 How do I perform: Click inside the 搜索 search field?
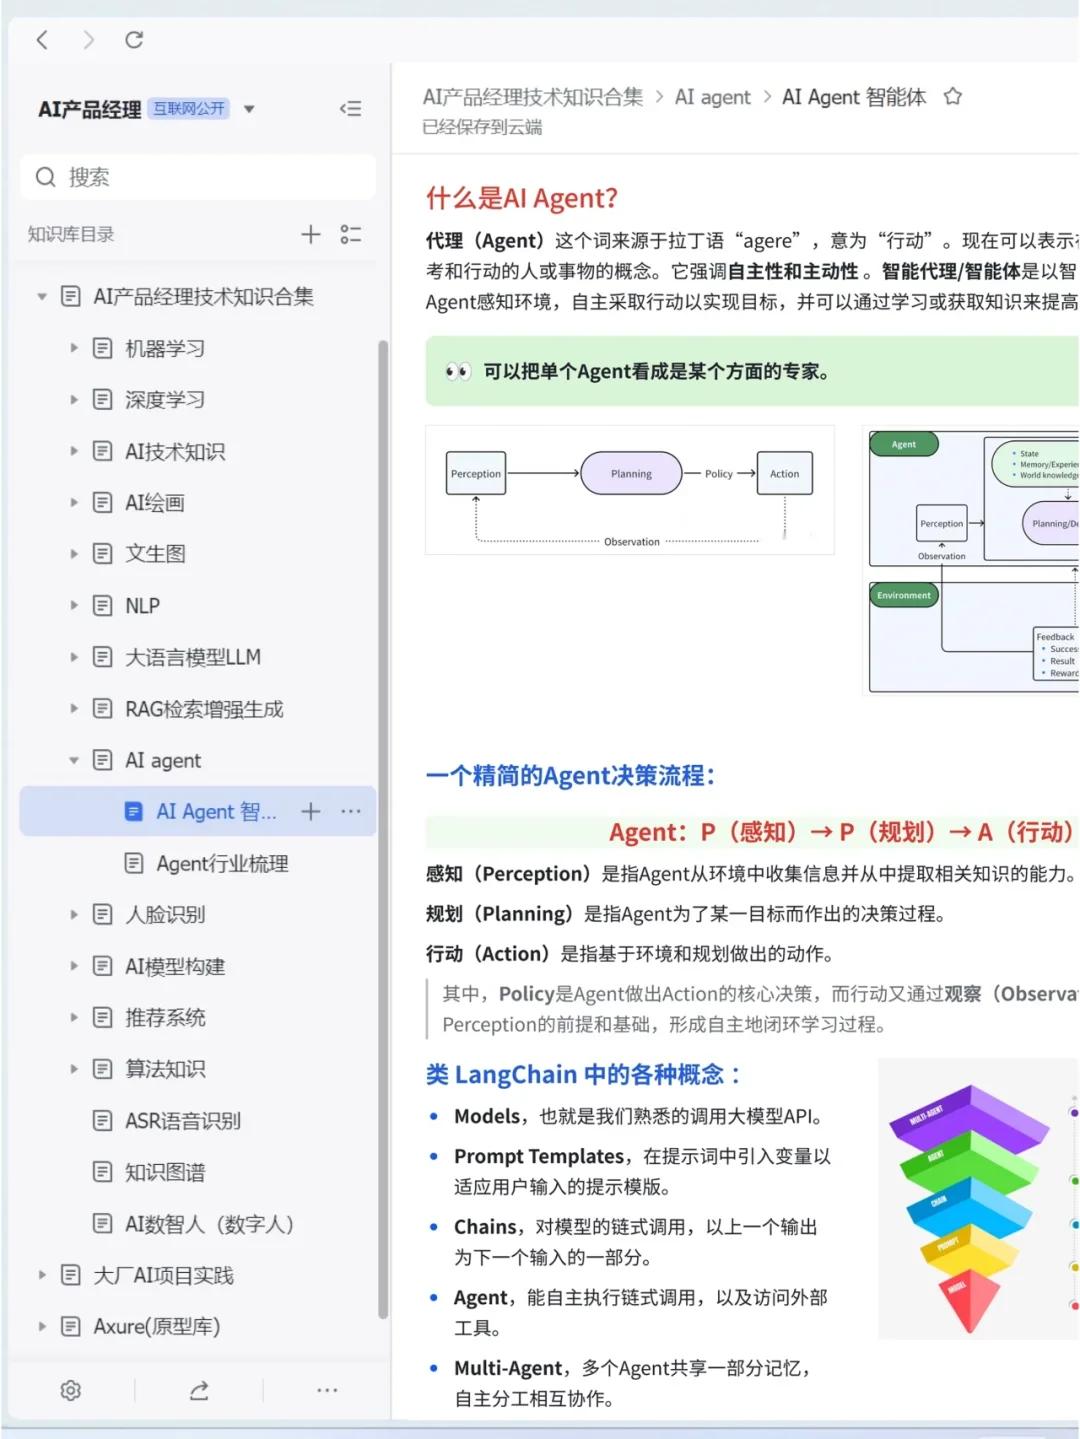pos(197,177)
